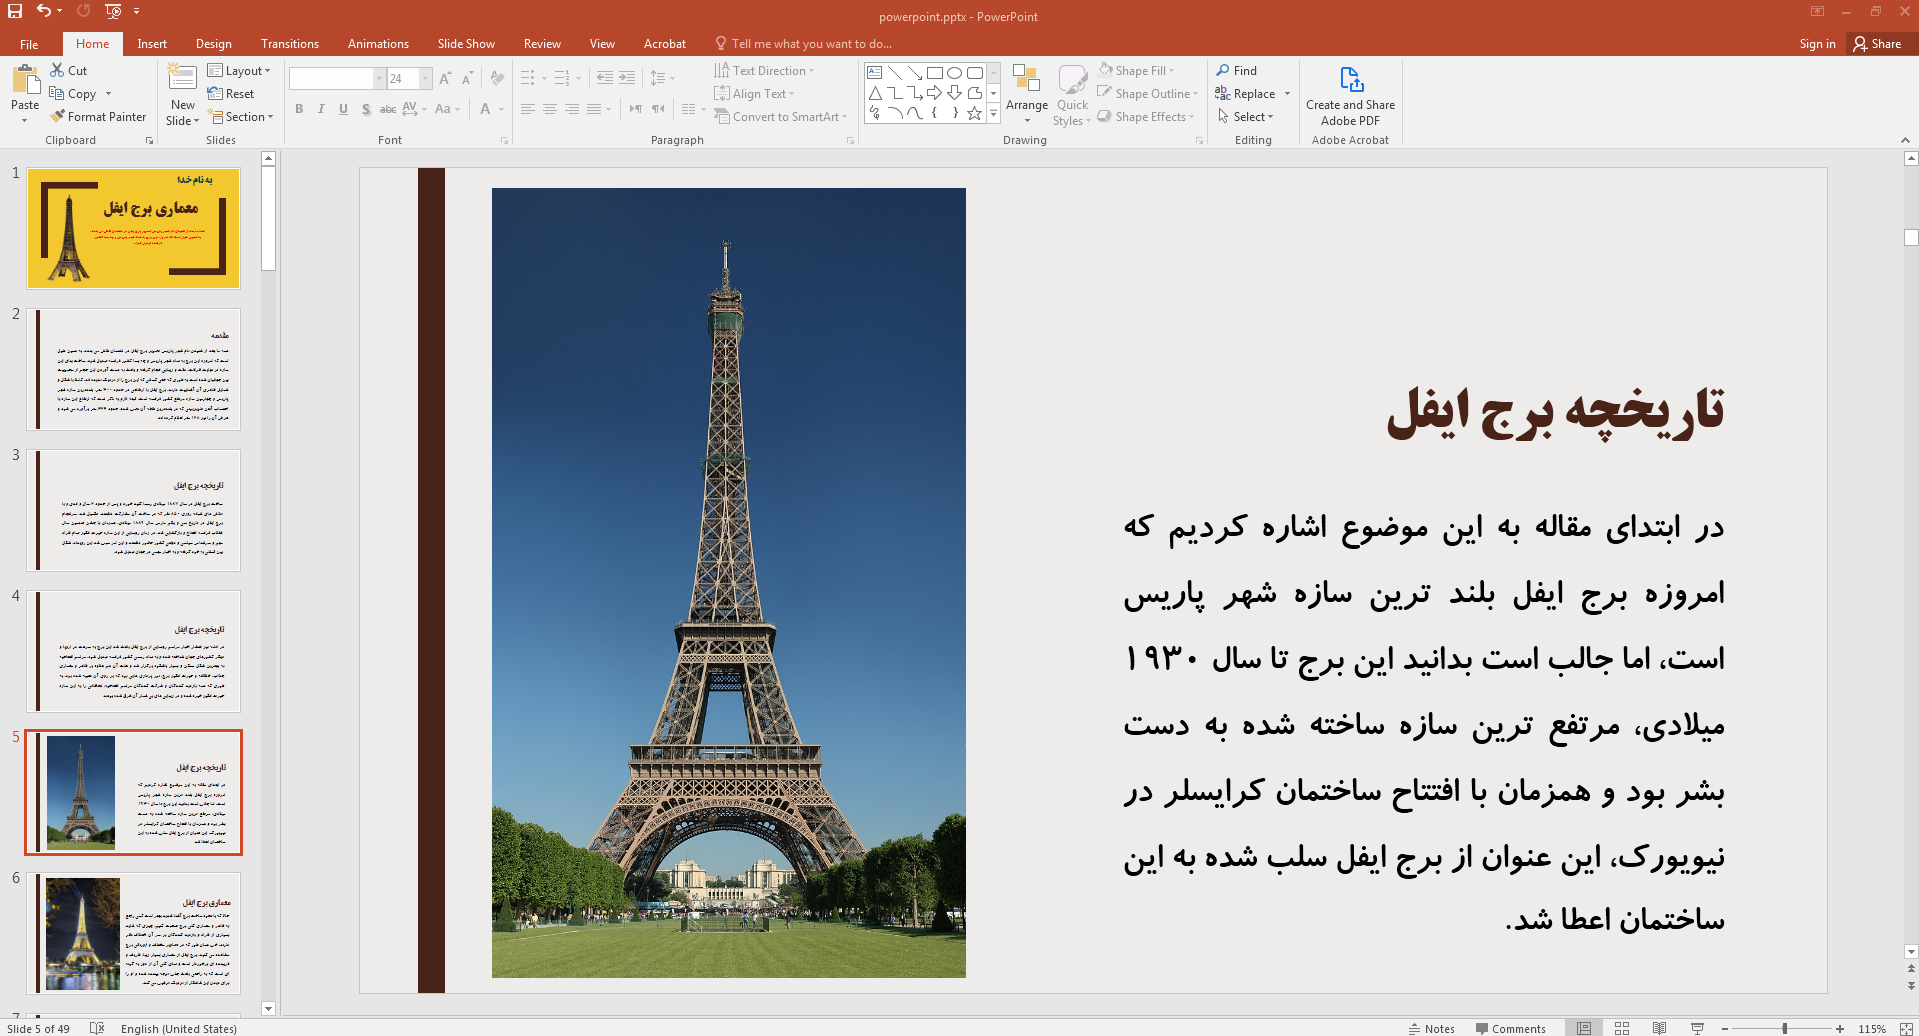Toggle strikethrough abc button
Image resolution: width=1919 pixels, height=1036 pixels.
[388, 109]
